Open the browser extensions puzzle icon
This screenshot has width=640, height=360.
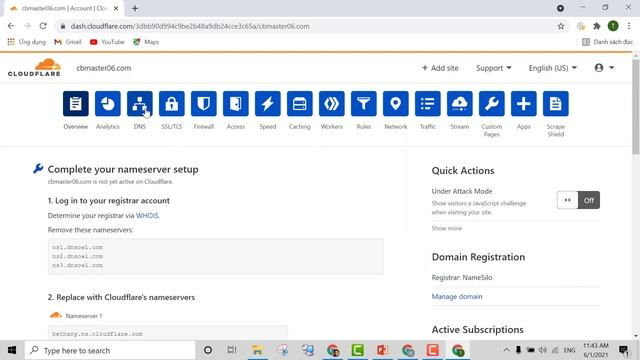pos(597,26)
